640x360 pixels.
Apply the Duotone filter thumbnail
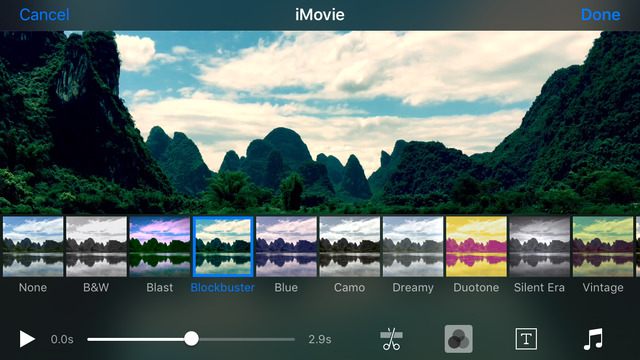476,247
